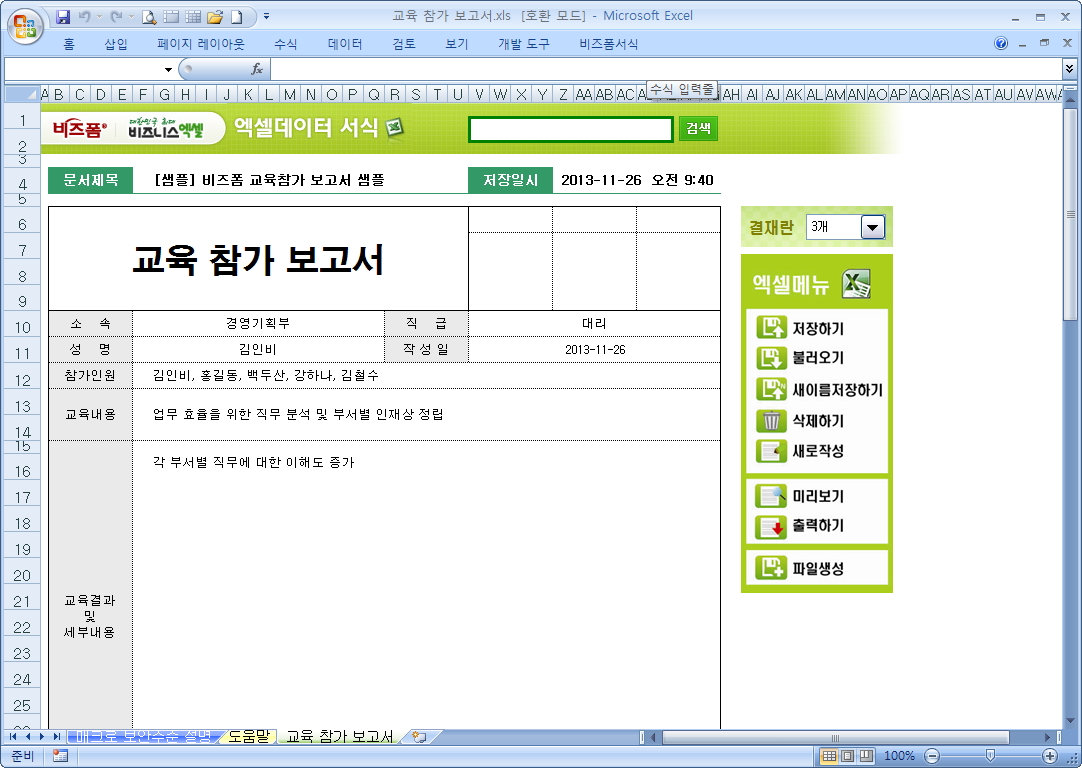1082x768 pixels.
Task: Select cell with participants 김인비, 홍길동
Action: pyautogui.click(x=426, y=375)
